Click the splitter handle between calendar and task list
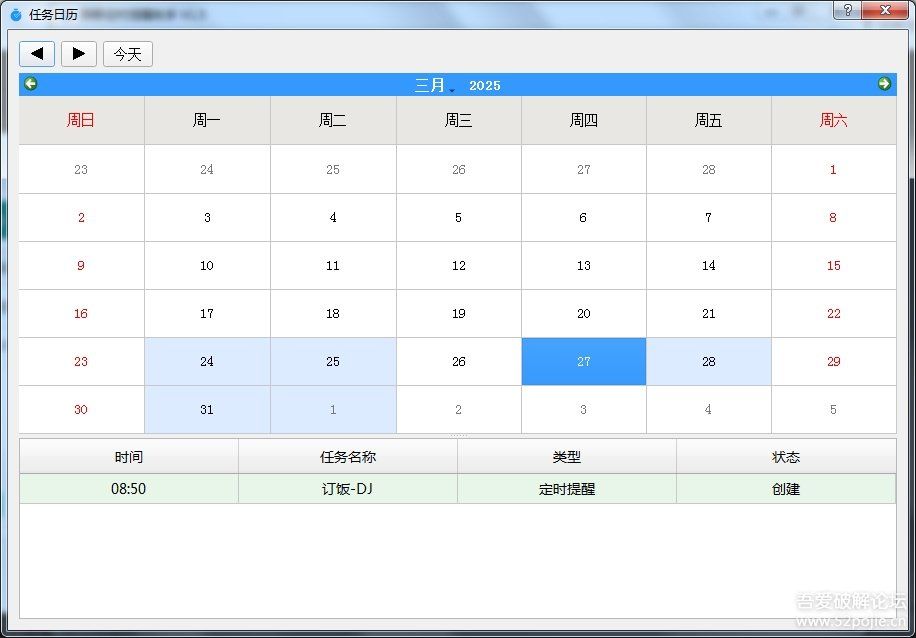This screenshot has width=916, height=638. coord(459,436)
